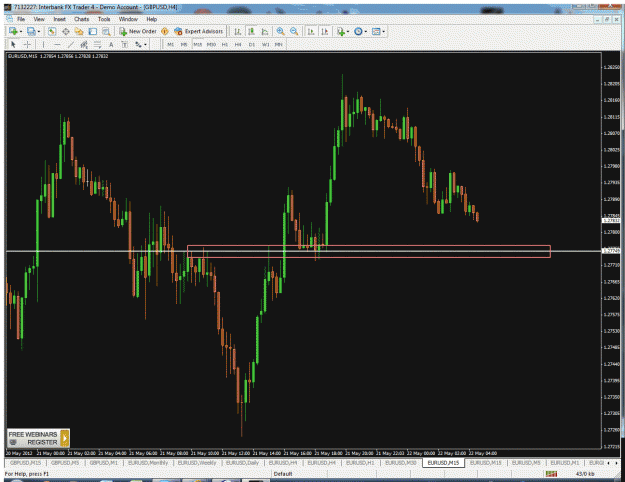This screenshot has width=625, height=482.
Task: Select the crosshair tool
Action: [27, 44]
